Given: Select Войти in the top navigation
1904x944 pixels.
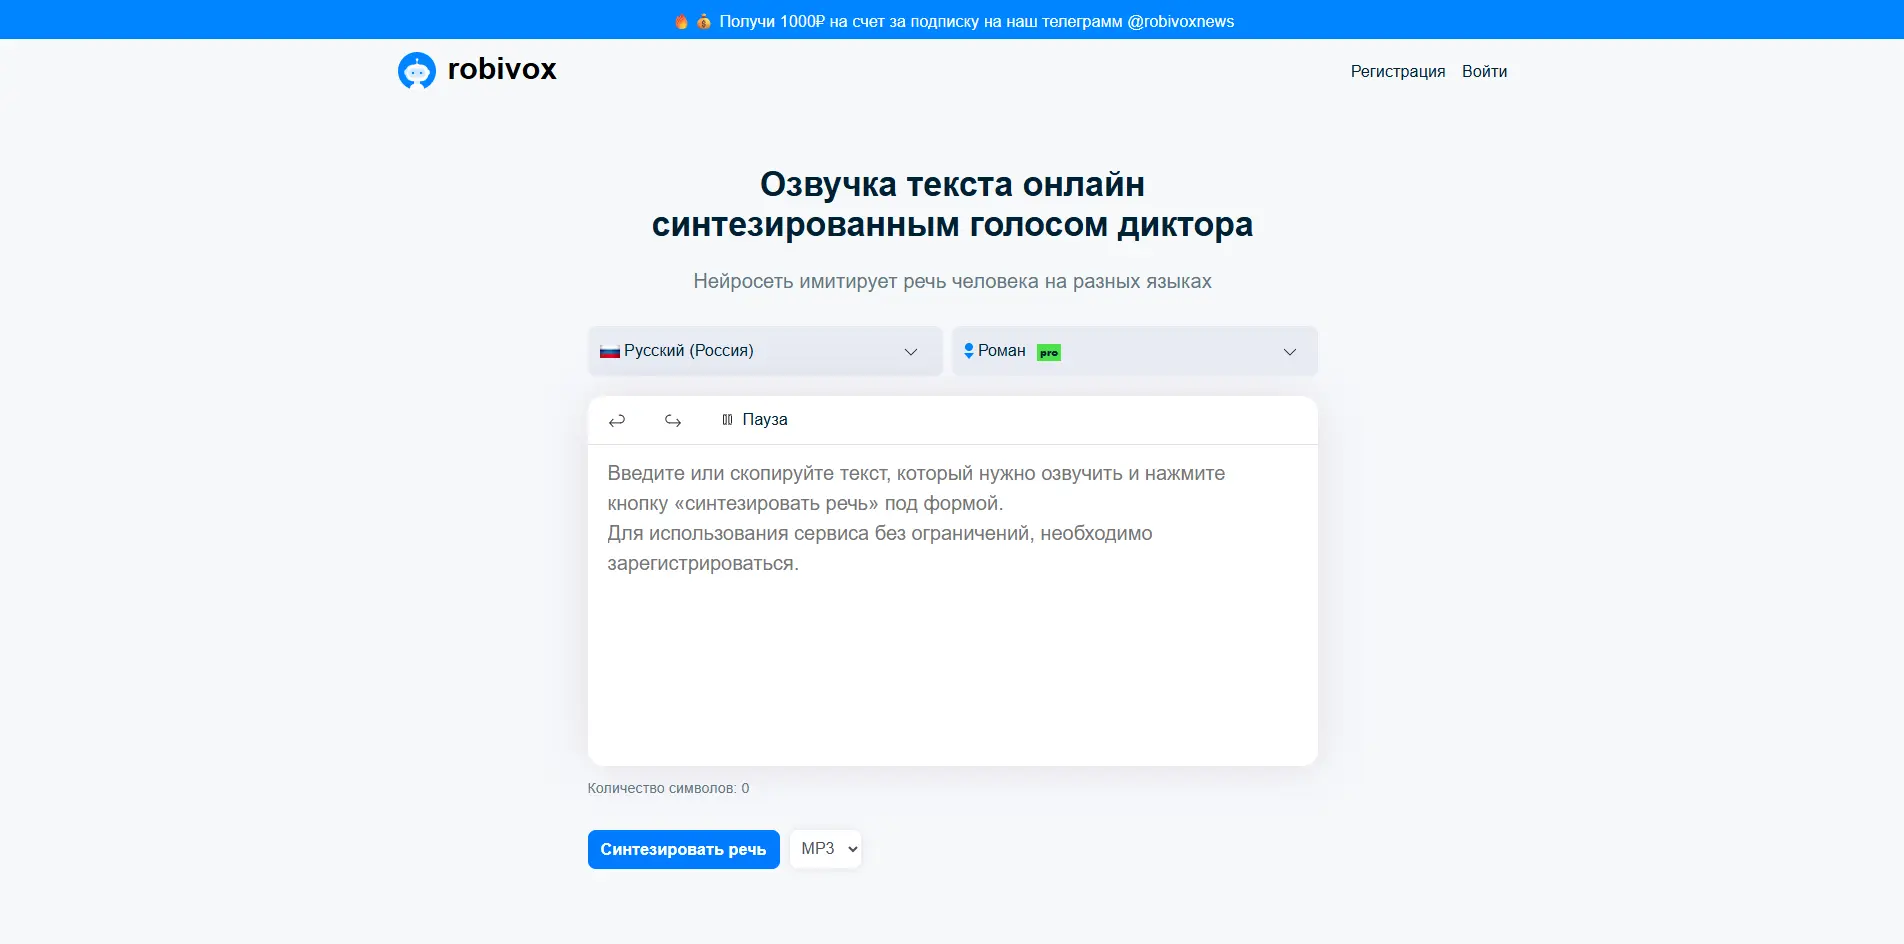Looking at the screenshot, I should pos(1484,71).
